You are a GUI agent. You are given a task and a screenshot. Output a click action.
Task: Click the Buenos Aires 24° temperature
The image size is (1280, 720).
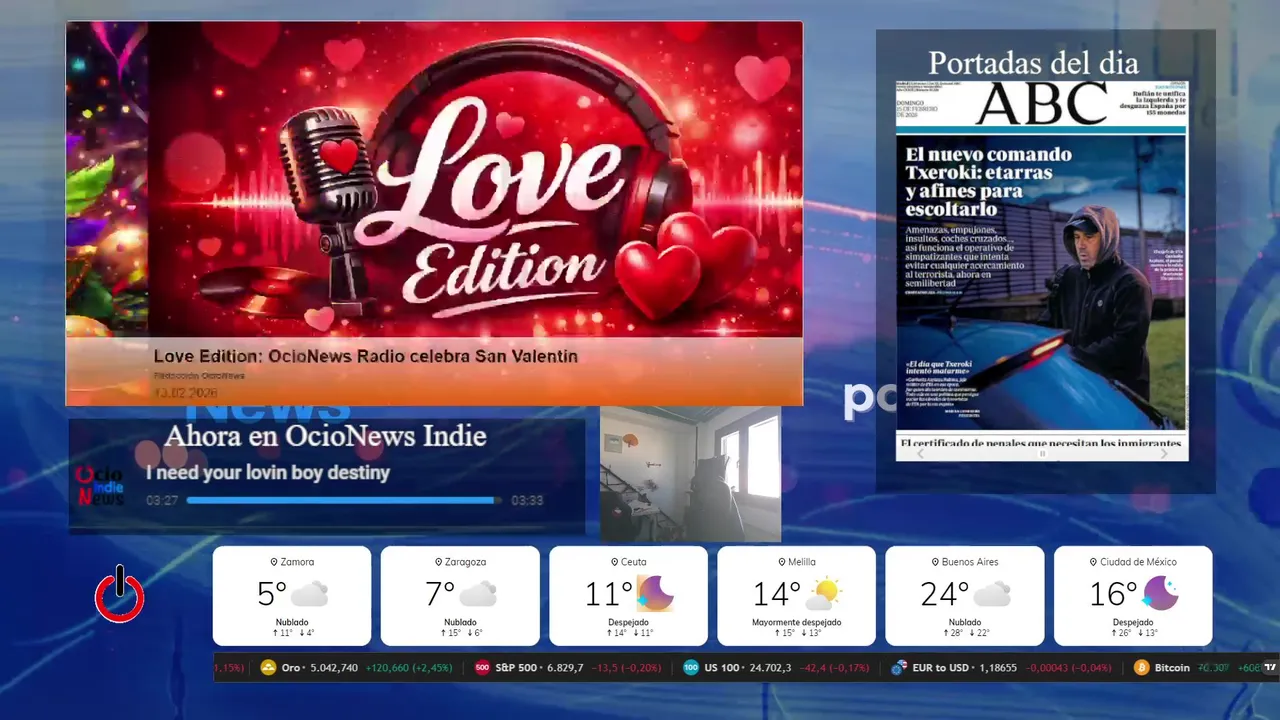[944, 594]
